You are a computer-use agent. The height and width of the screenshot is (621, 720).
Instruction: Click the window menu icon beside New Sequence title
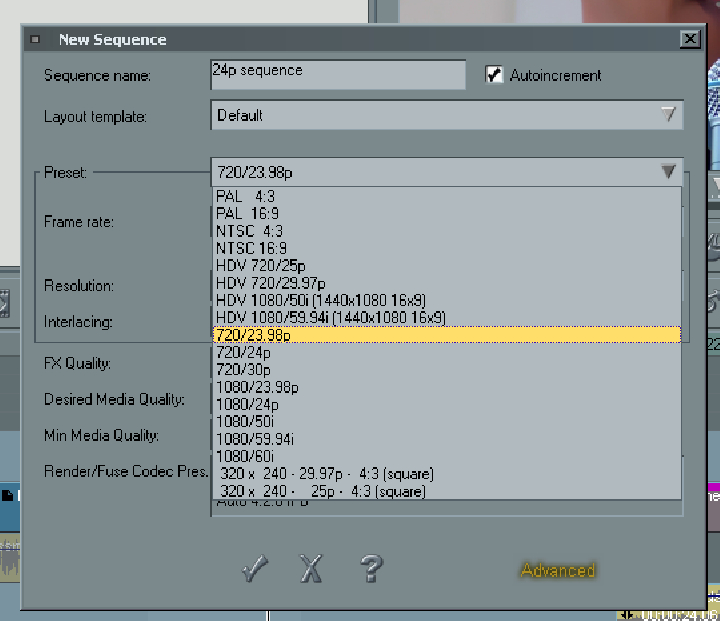pos(35,40)
